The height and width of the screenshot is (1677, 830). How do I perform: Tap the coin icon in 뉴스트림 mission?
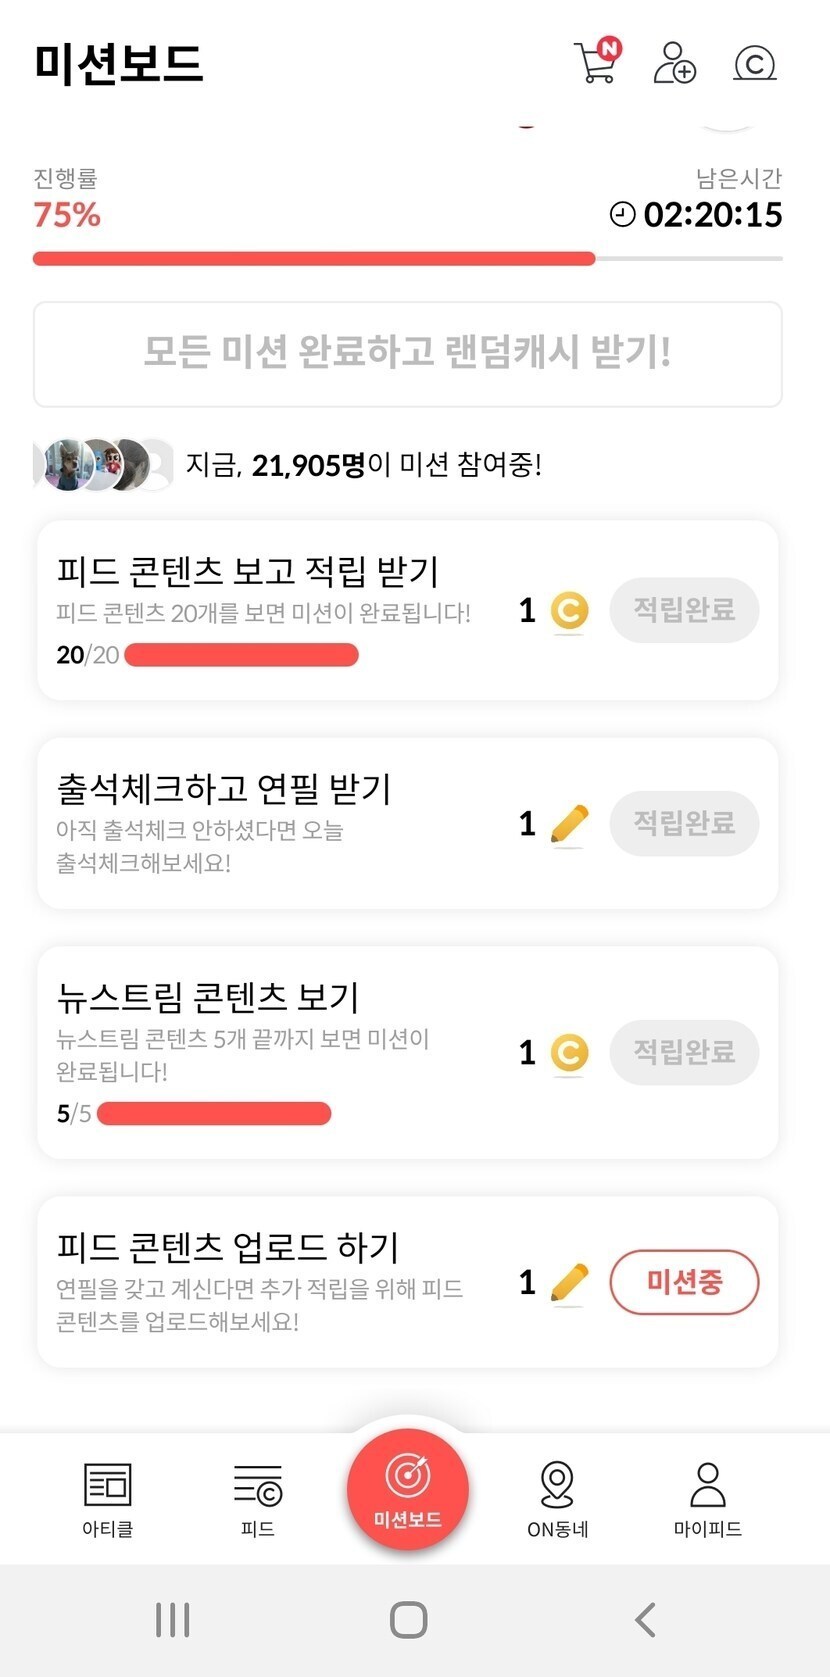coord(569,1053)
